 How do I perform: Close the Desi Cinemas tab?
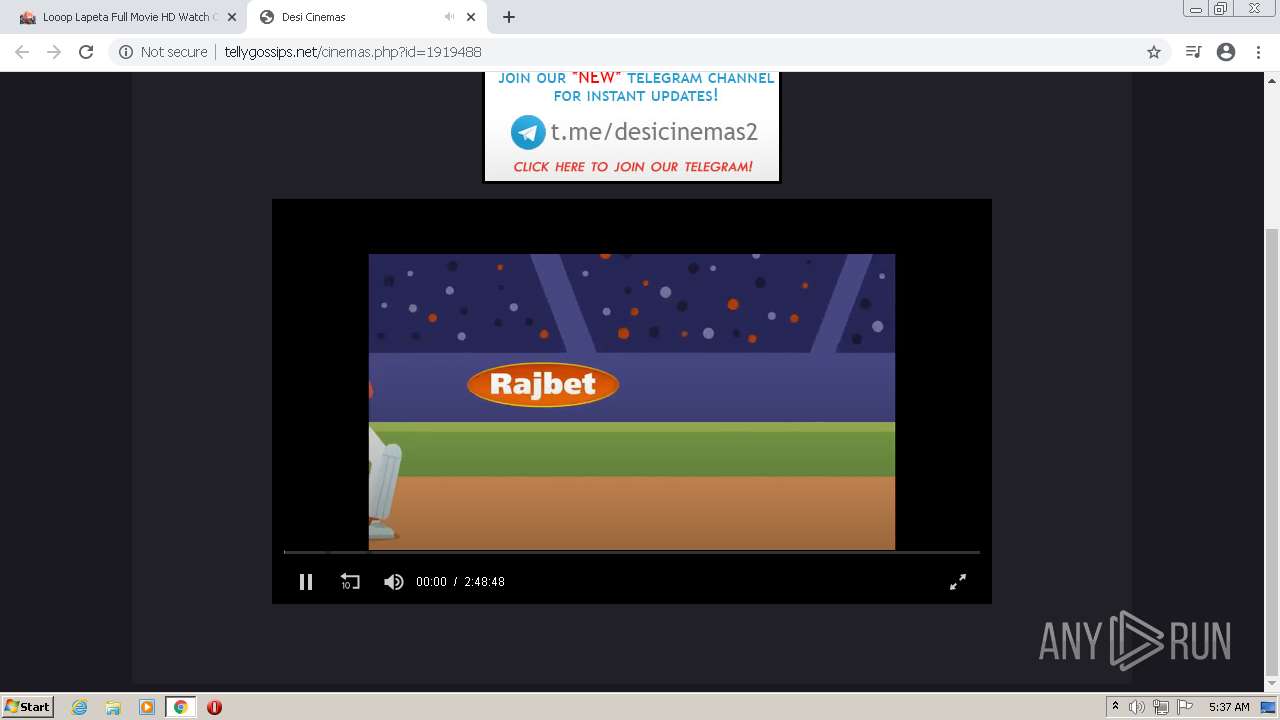471,17
